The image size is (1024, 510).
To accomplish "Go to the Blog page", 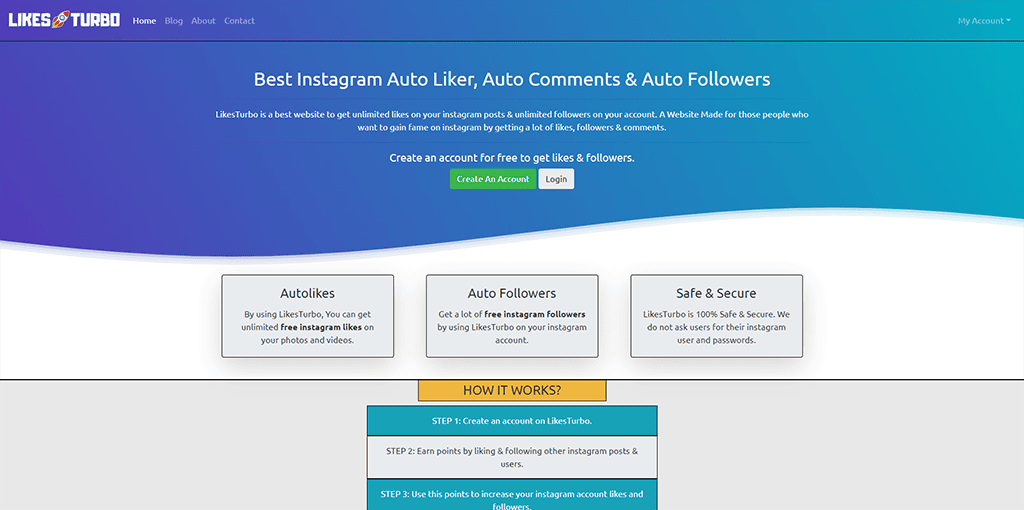I will [x=174, y=21].
